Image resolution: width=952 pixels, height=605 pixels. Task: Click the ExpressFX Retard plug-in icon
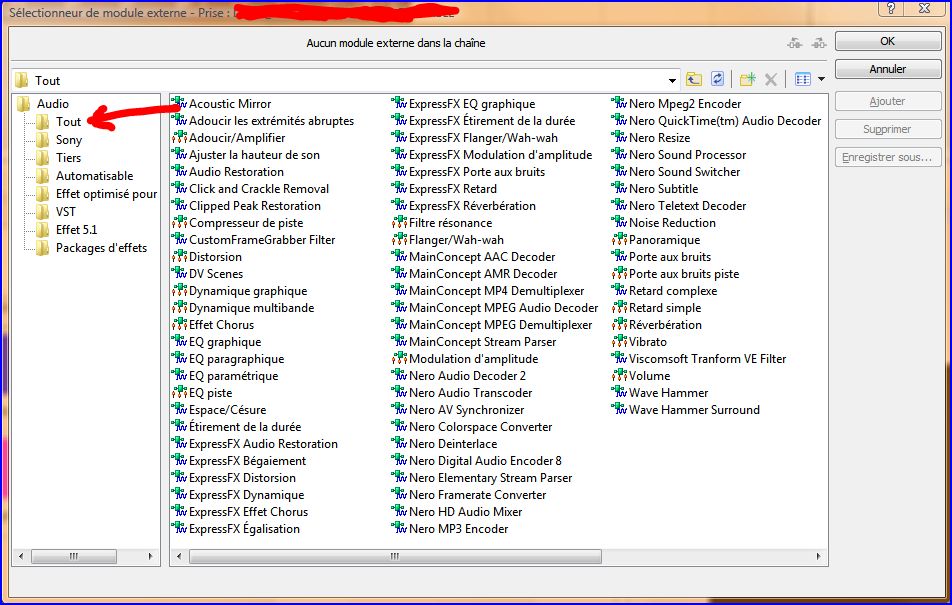pyautogui.click(x=400, y=188)
